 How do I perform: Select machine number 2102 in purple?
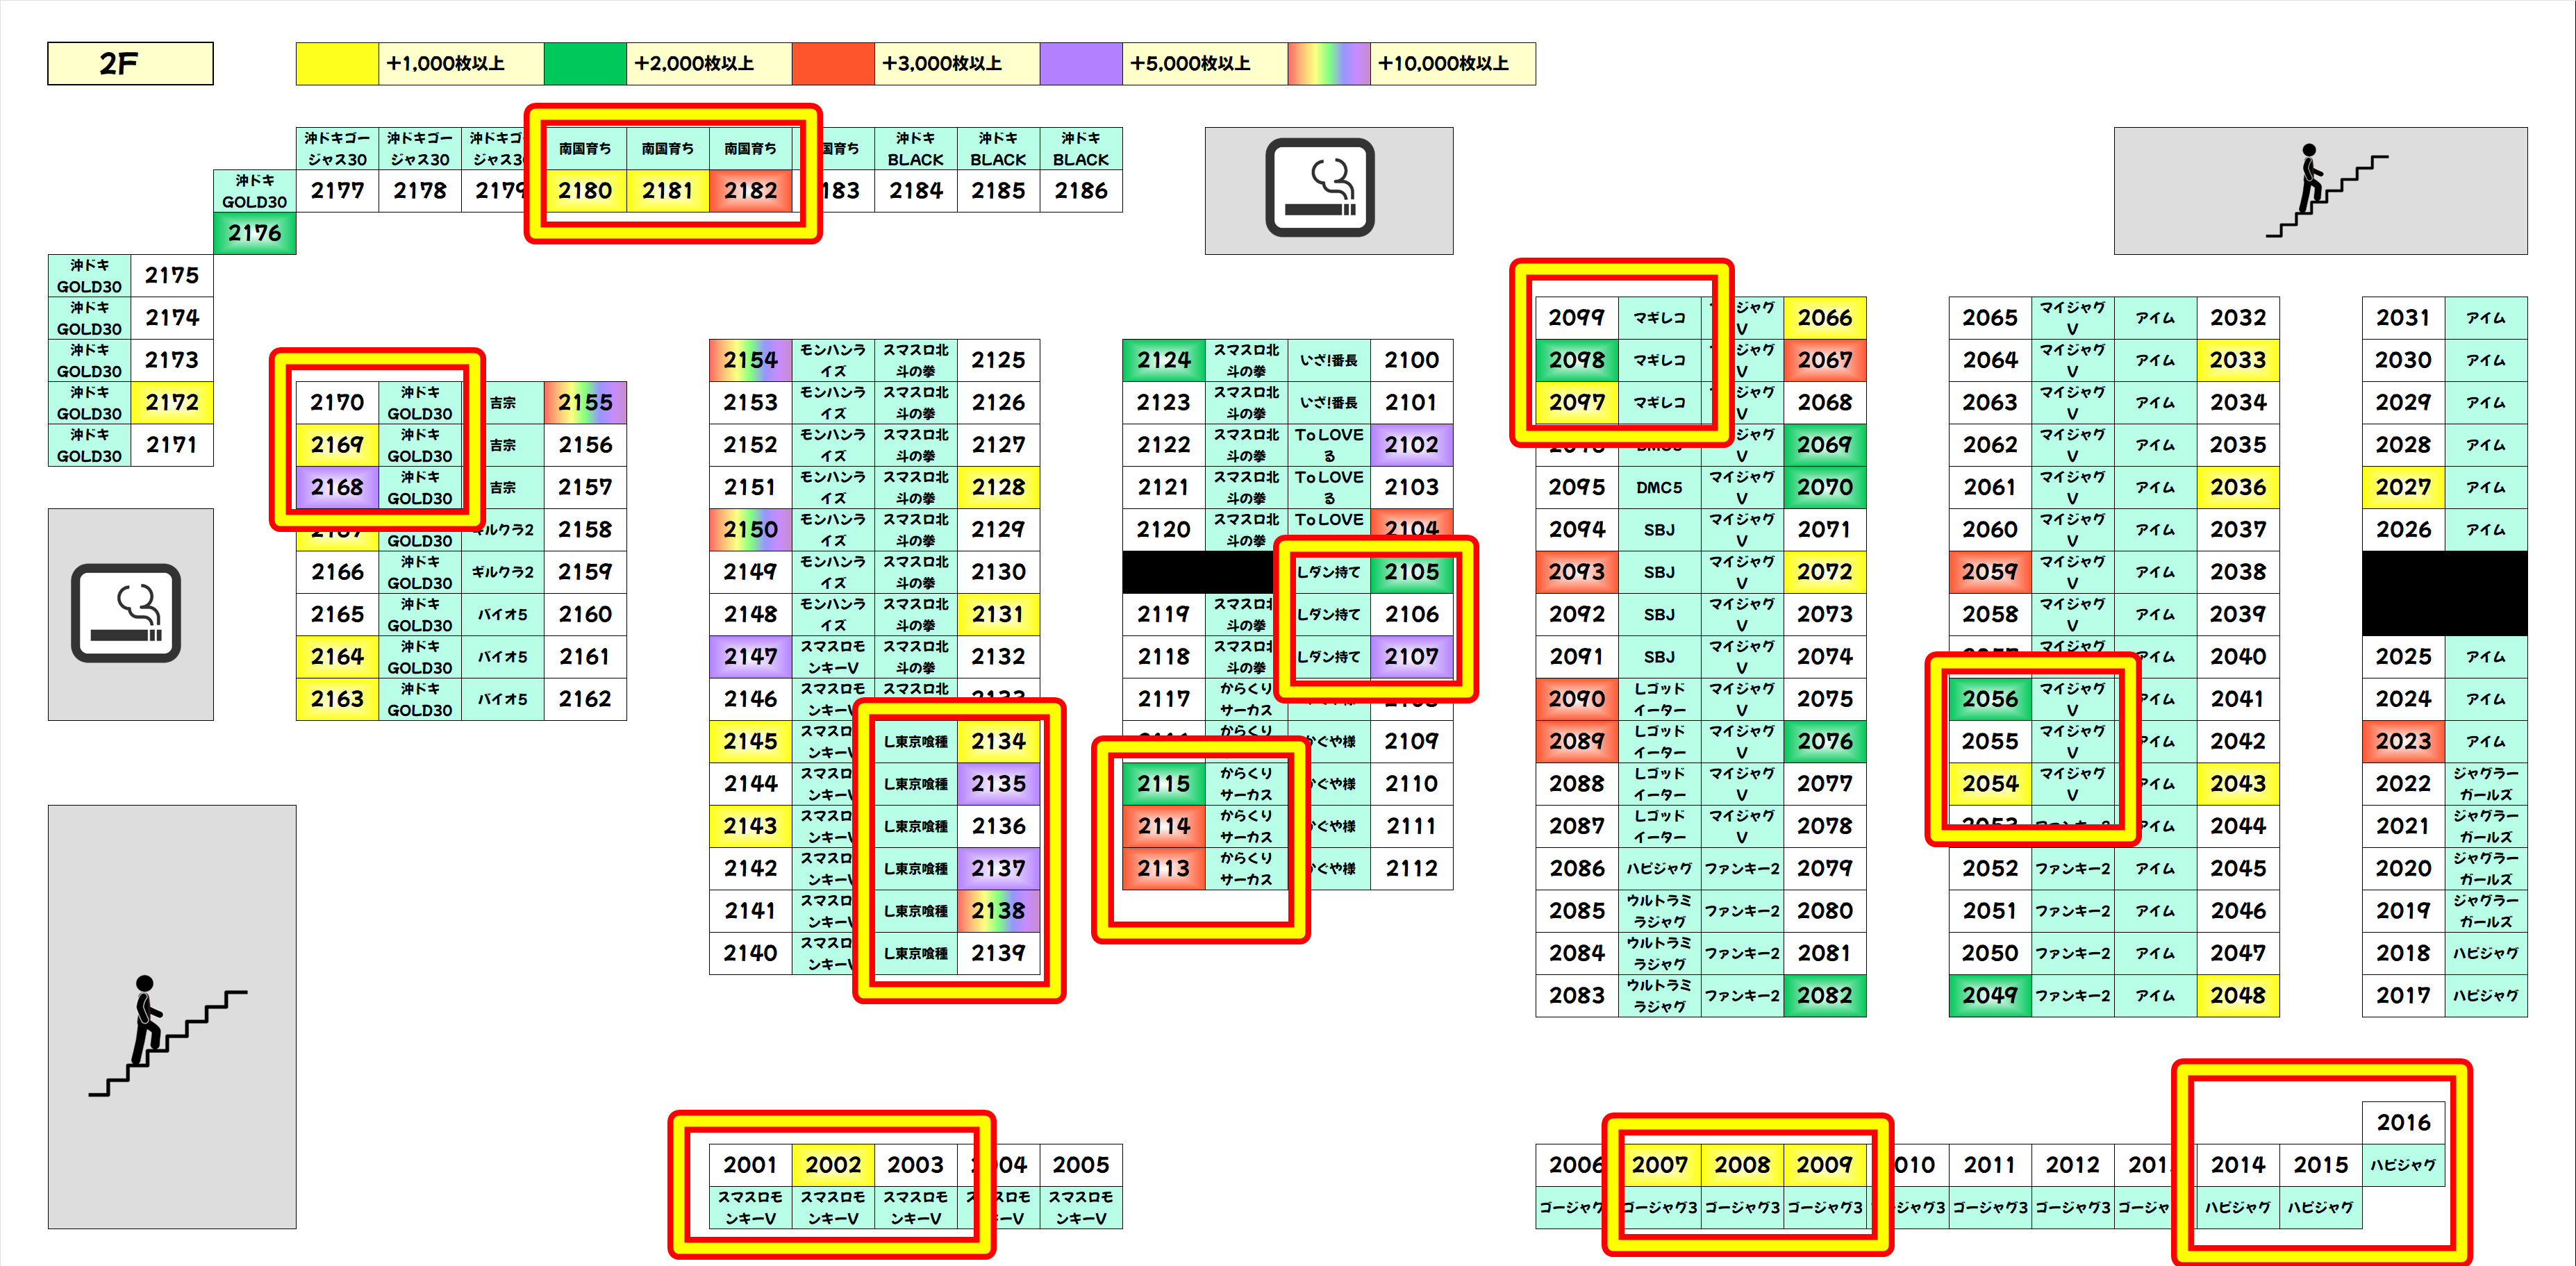tap(1411, 445)
